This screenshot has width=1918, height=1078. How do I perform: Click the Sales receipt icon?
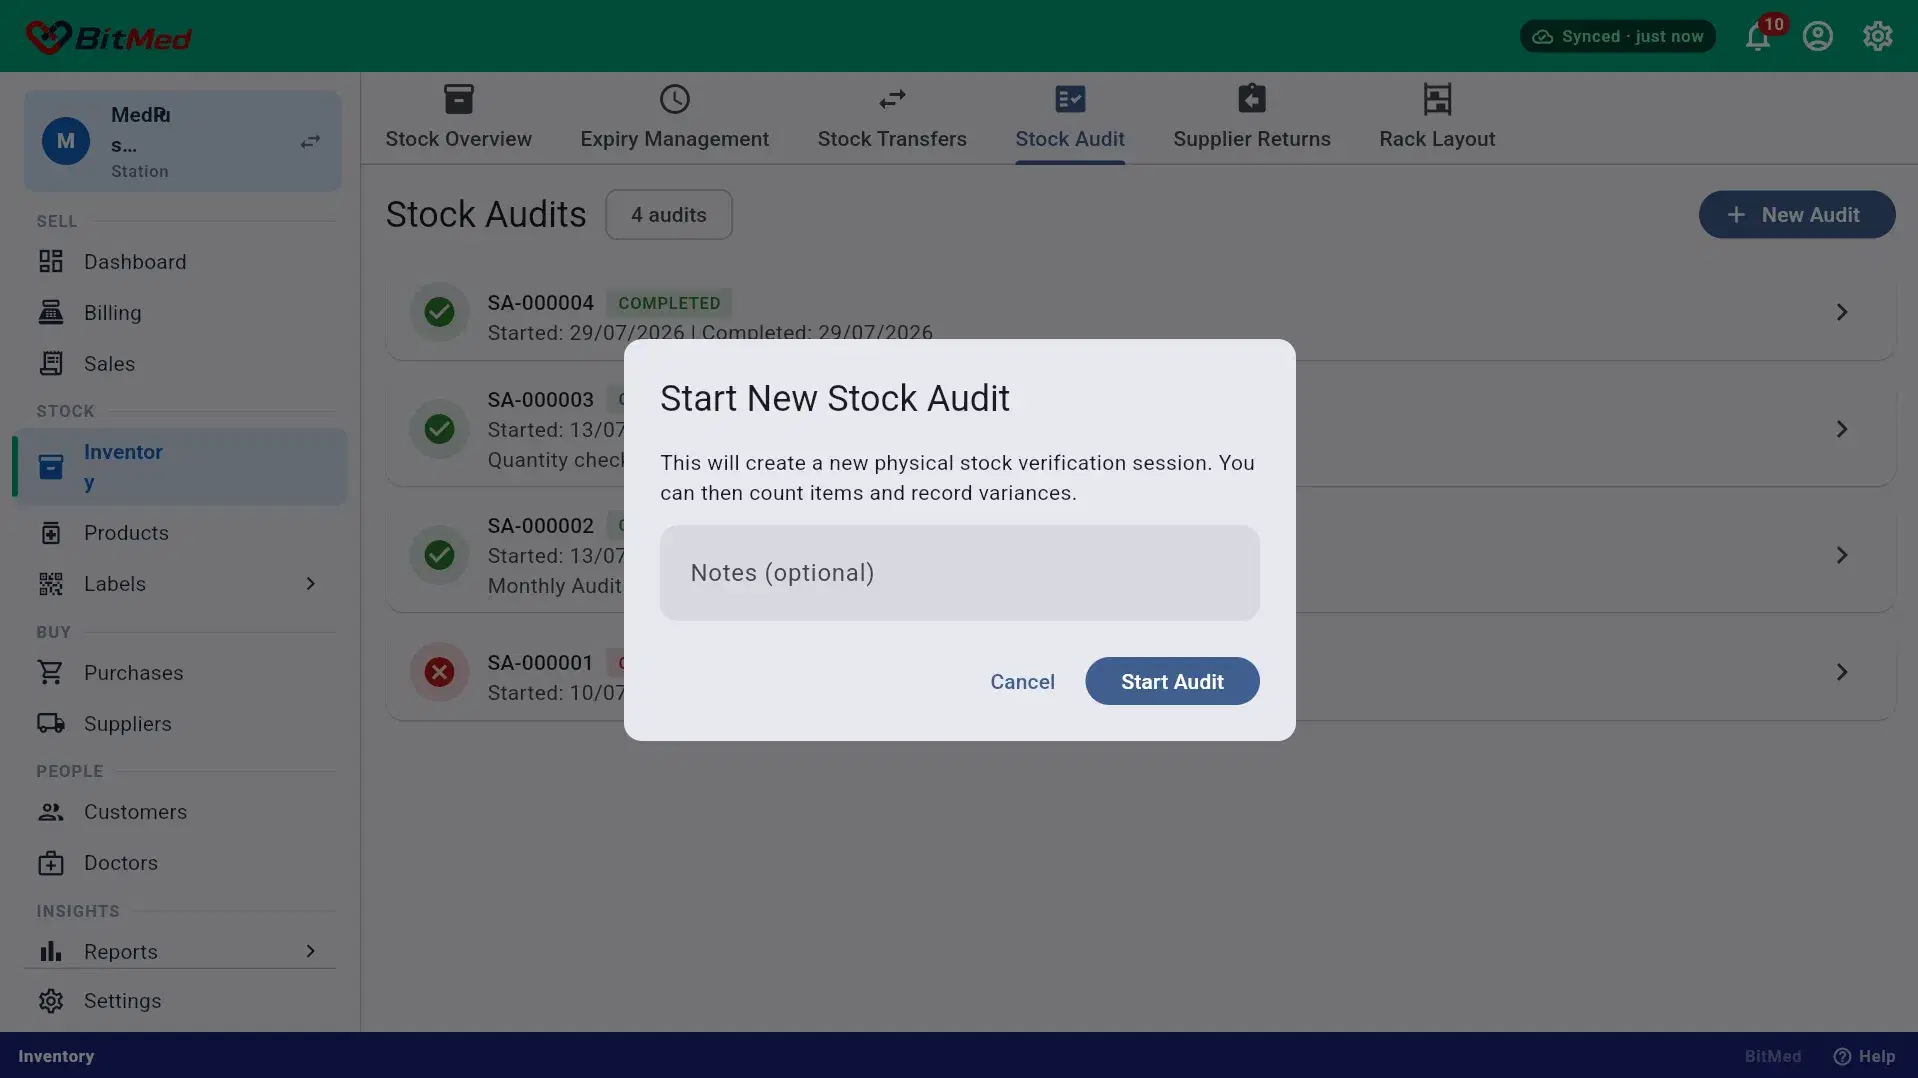point(51,364)
